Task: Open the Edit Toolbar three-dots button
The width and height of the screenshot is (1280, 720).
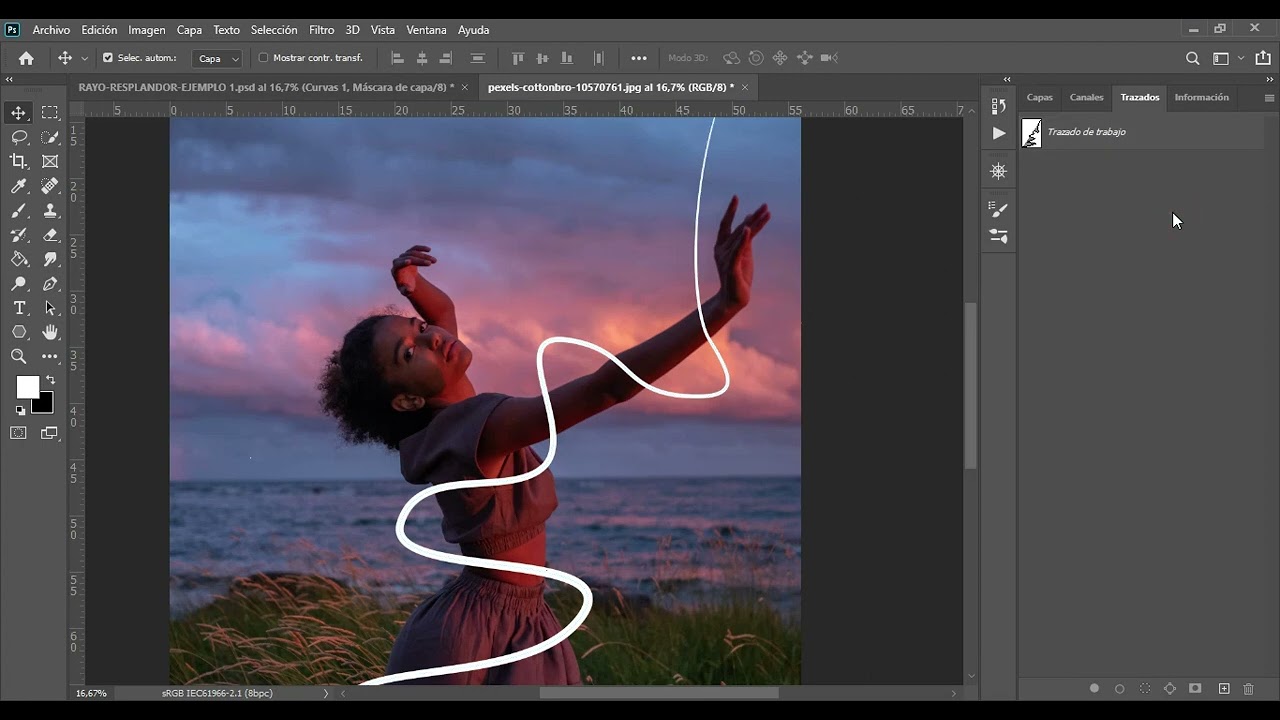Action: tap(50, 356)
